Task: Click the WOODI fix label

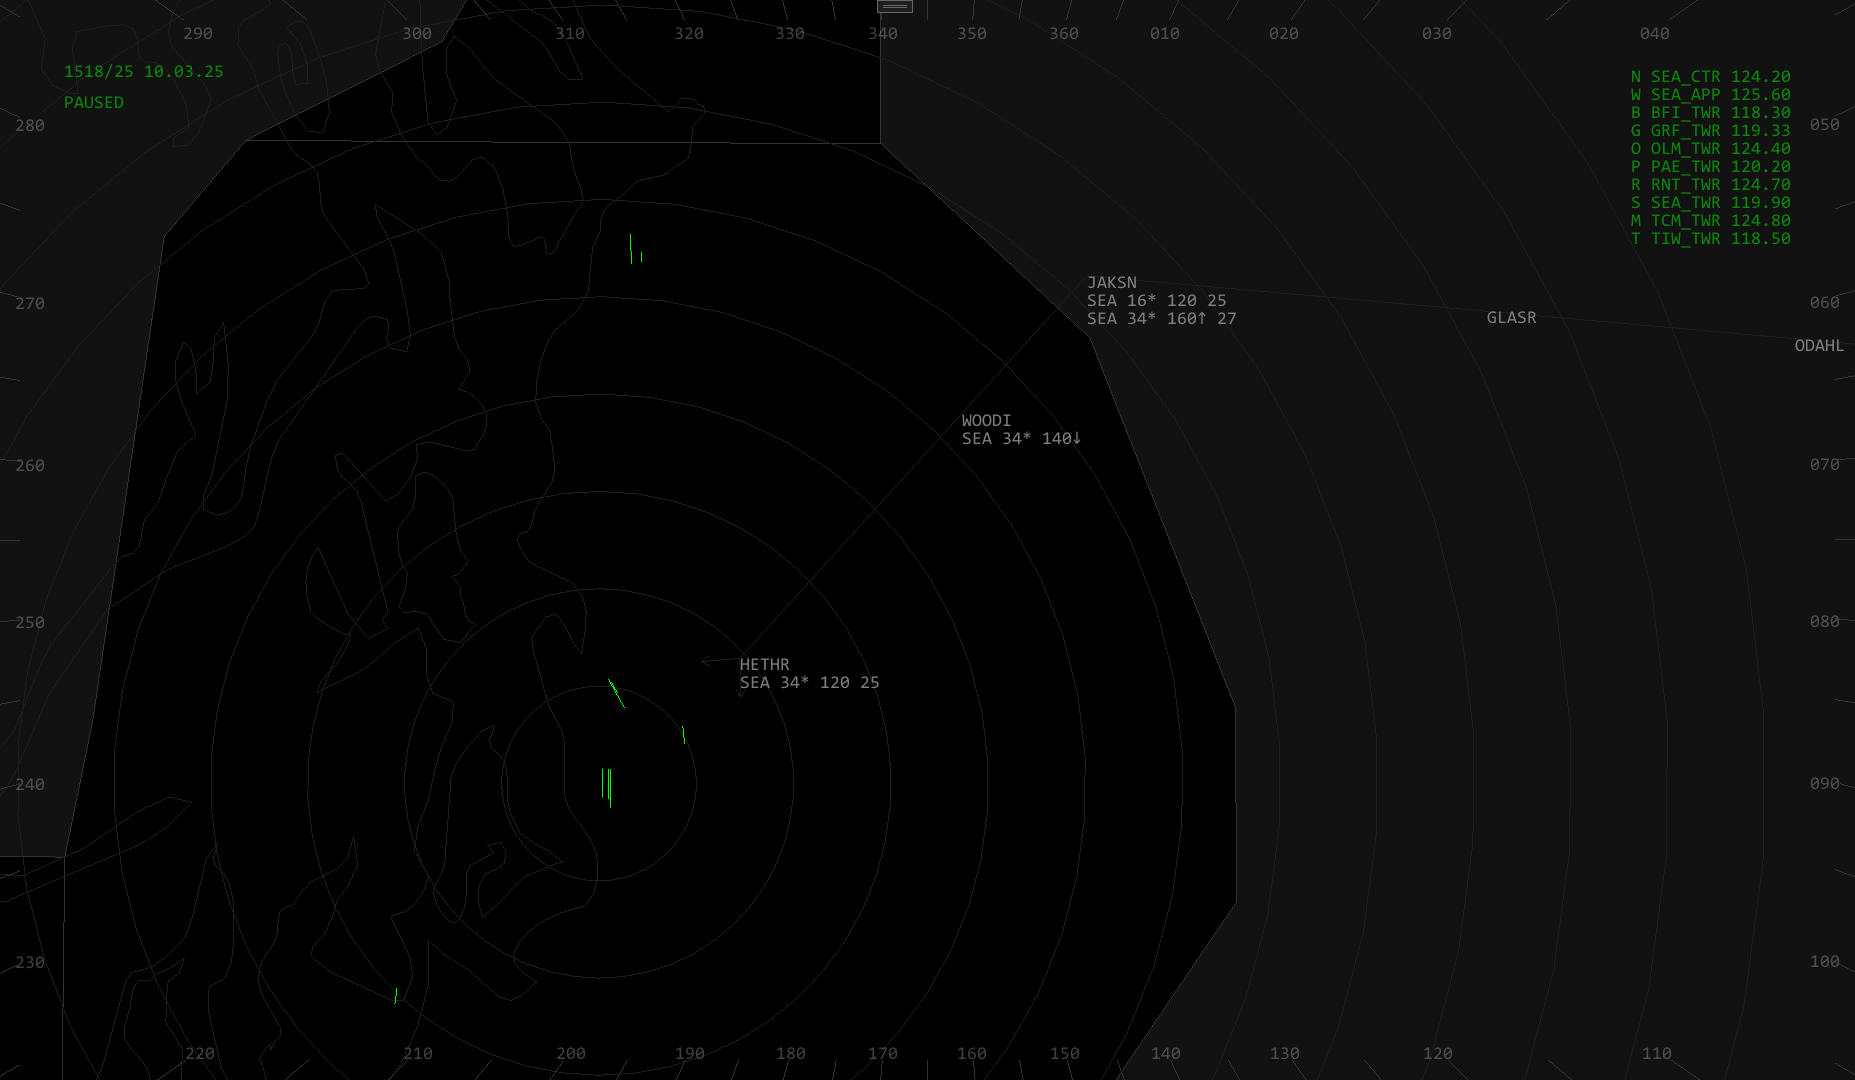Action: [987, 421]
